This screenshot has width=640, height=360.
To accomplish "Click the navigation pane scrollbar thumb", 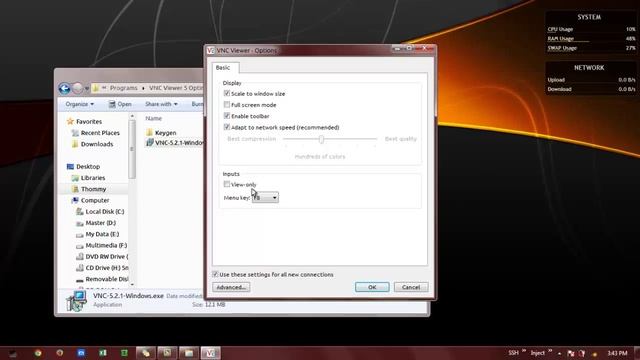I will pyautogui.click(x=132, y=149).
